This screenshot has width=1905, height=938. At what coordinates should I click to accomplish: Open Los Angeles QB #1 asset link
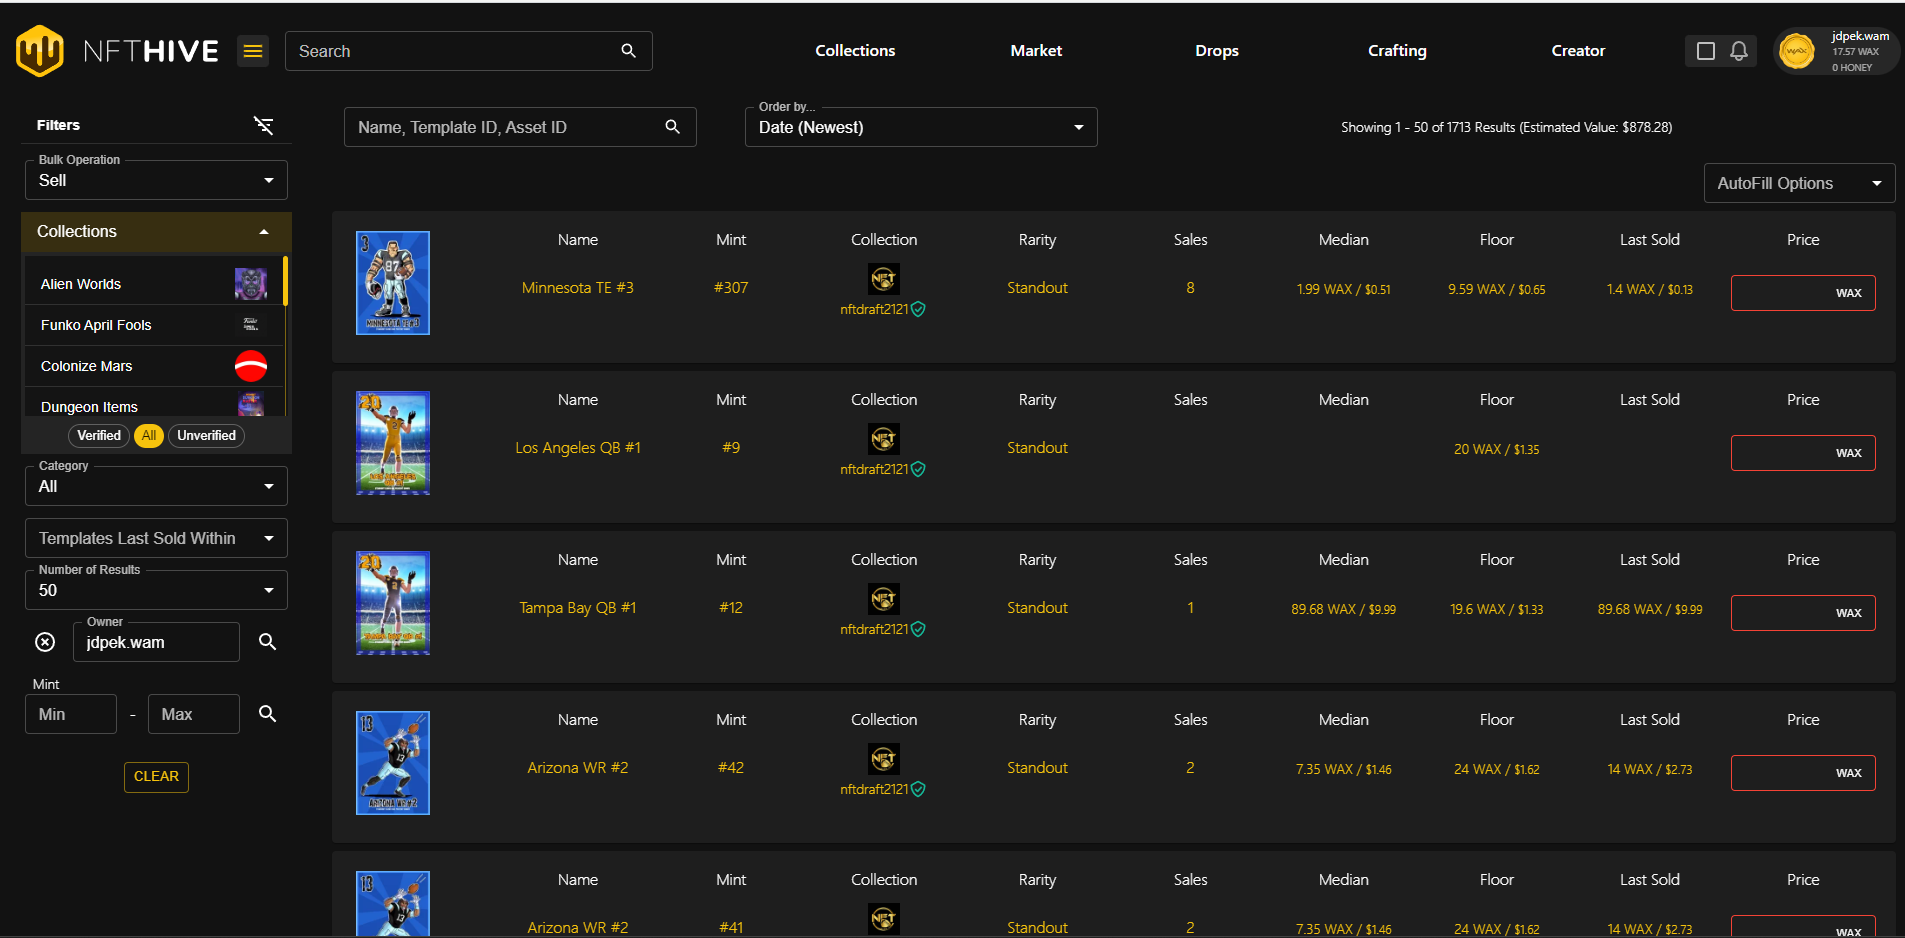[578, 448]
